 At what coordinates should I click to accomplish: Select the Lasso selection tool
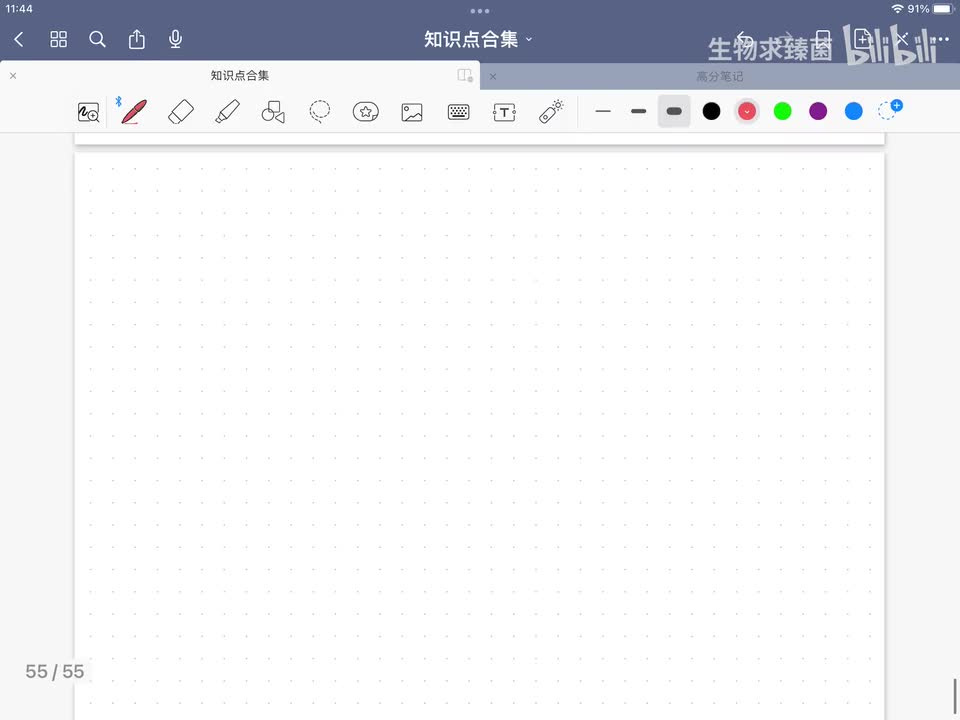(x=320, y=111)
